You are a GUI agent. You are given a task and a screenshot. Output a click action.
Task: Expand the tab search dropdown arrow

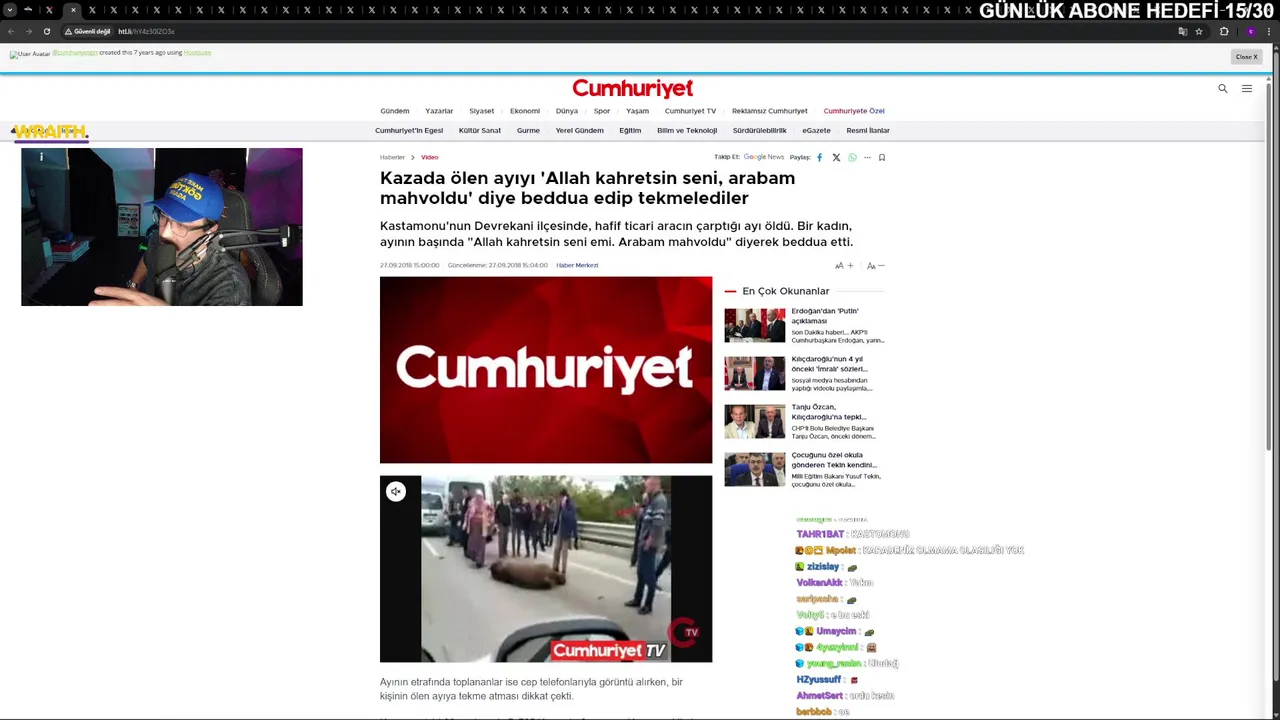(x=9, y=10)
